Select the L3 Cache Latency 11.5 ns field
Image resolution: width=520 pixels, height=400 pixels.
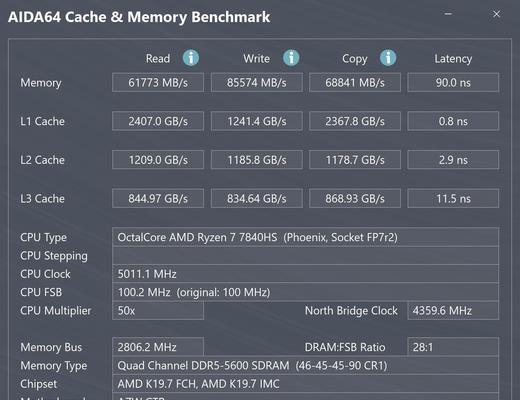click(453, 198)
